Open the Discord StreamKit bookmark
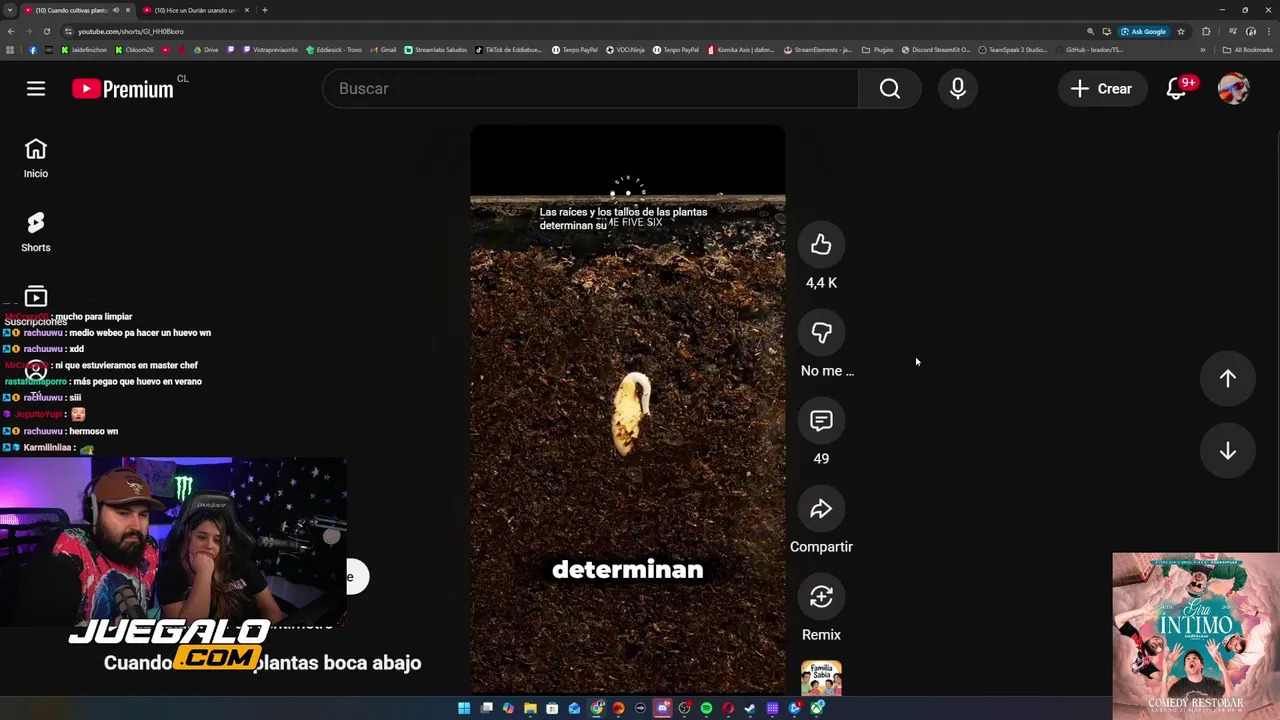 pyautogui.click(x=936, y=50)
